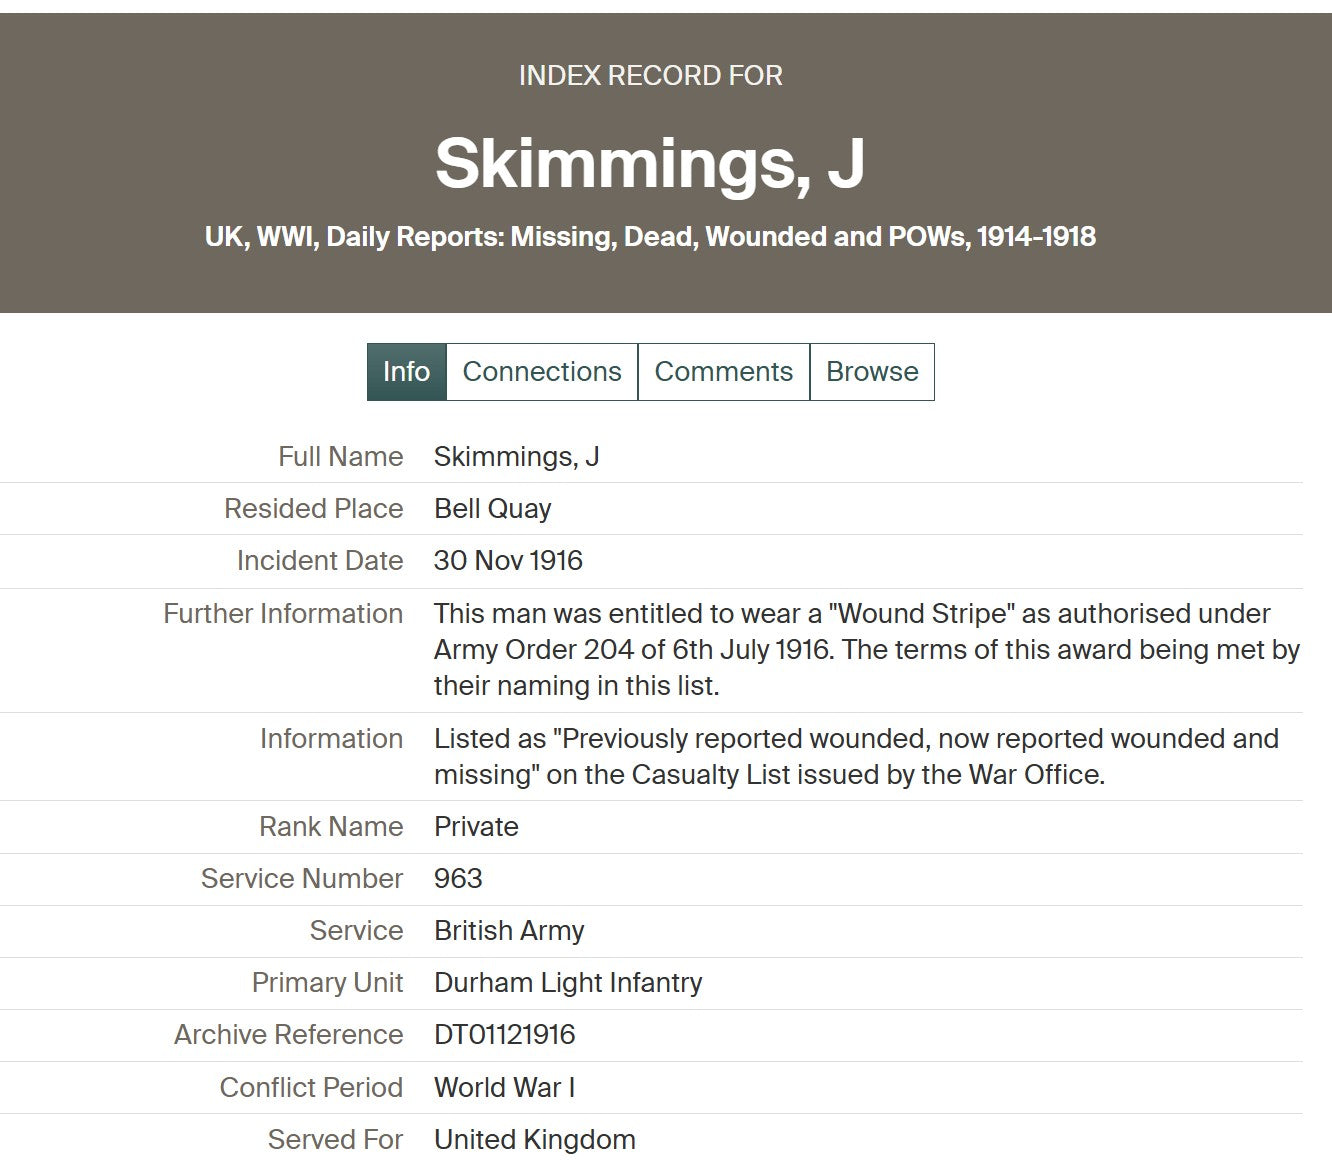1332x1160 pixels.
Task: Click the Full Name value Skimmings, J
Action: (516, 457)
